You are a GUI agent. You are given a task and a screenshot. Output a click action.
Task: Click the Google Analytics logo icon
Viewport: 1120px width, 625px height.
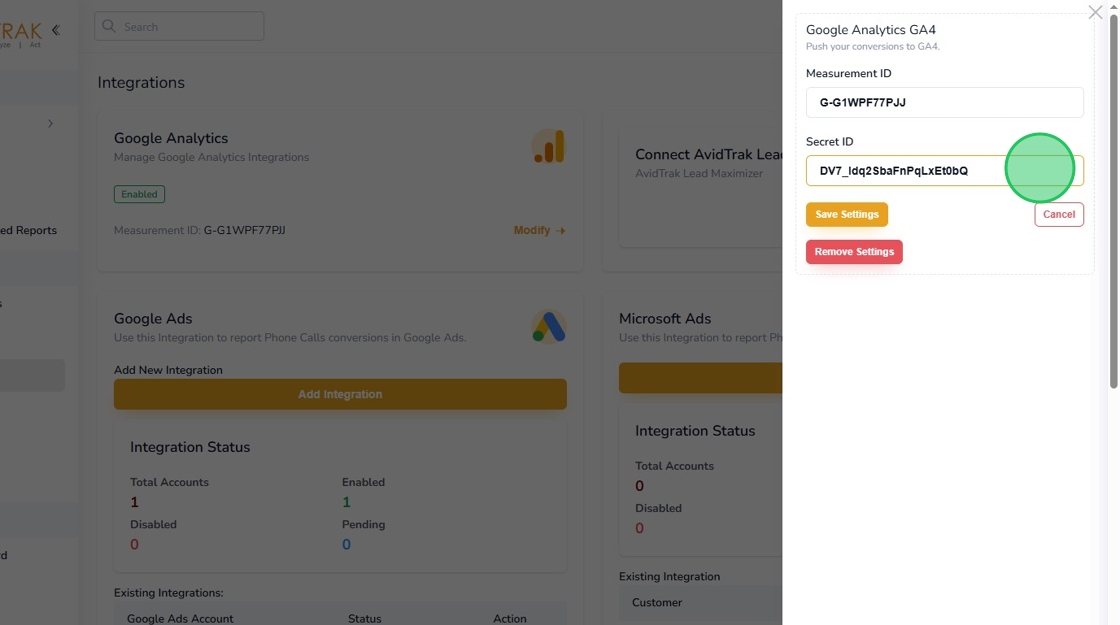(549, 146)
